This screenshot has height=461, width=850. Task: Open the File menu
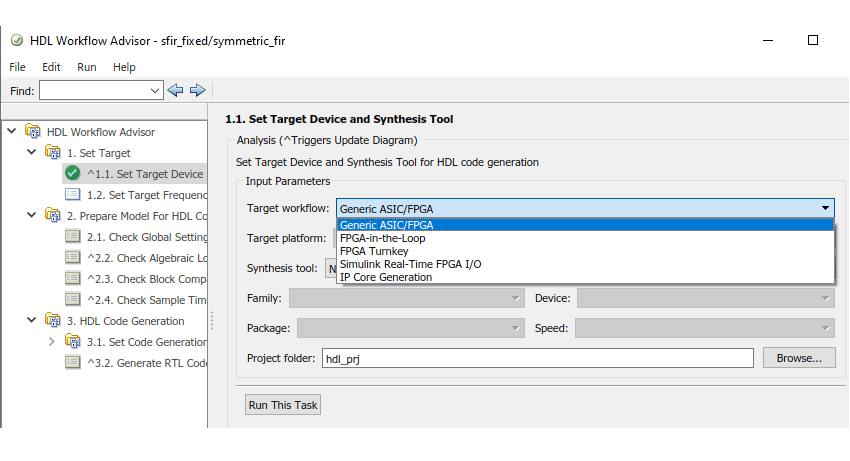(x=17, y=67)
